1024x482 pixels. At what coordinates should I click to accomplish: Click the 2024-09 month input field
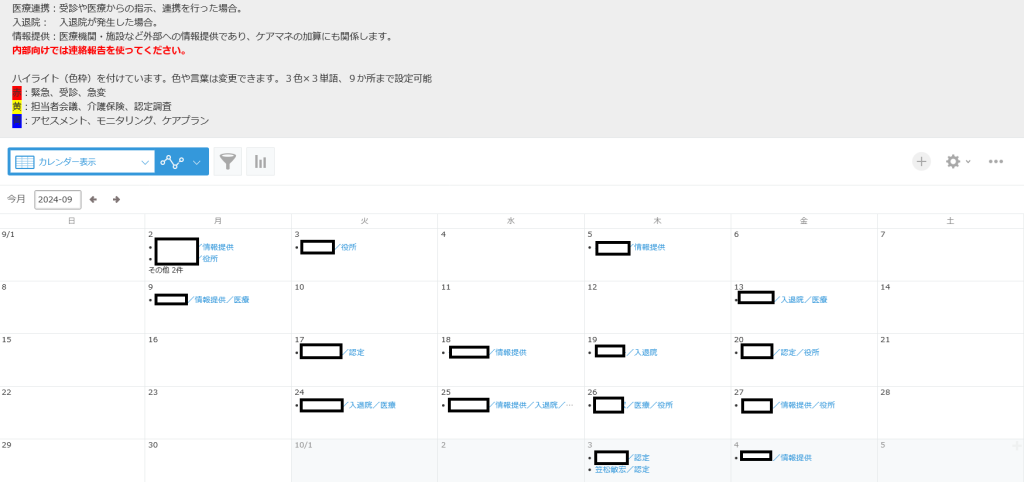pyautogui.click(x=57, y=199)
